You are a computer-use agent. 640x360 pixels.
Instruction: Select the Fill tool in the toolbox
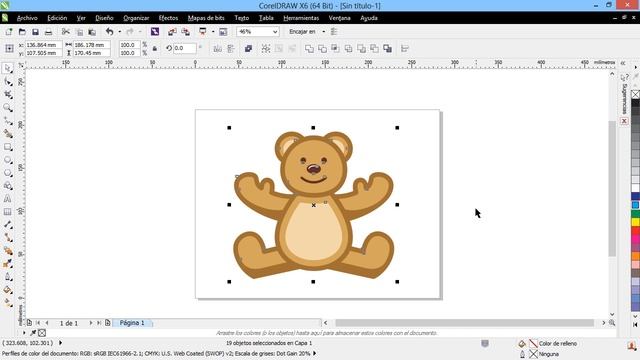click(x=8, y=290)
